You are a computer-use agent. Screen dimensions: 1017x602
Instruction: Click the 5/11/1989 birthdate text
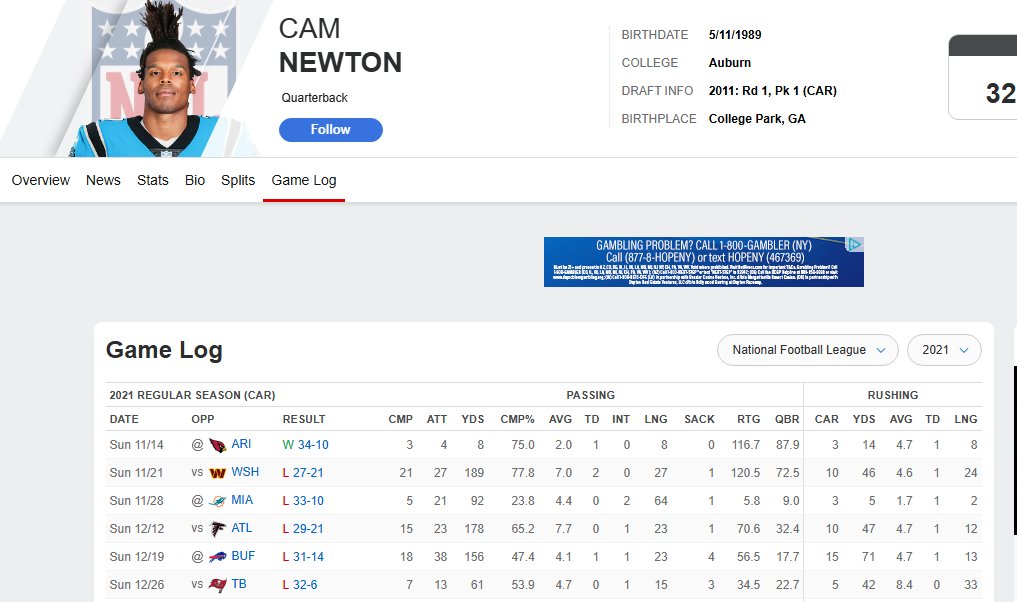coord(735,35)
